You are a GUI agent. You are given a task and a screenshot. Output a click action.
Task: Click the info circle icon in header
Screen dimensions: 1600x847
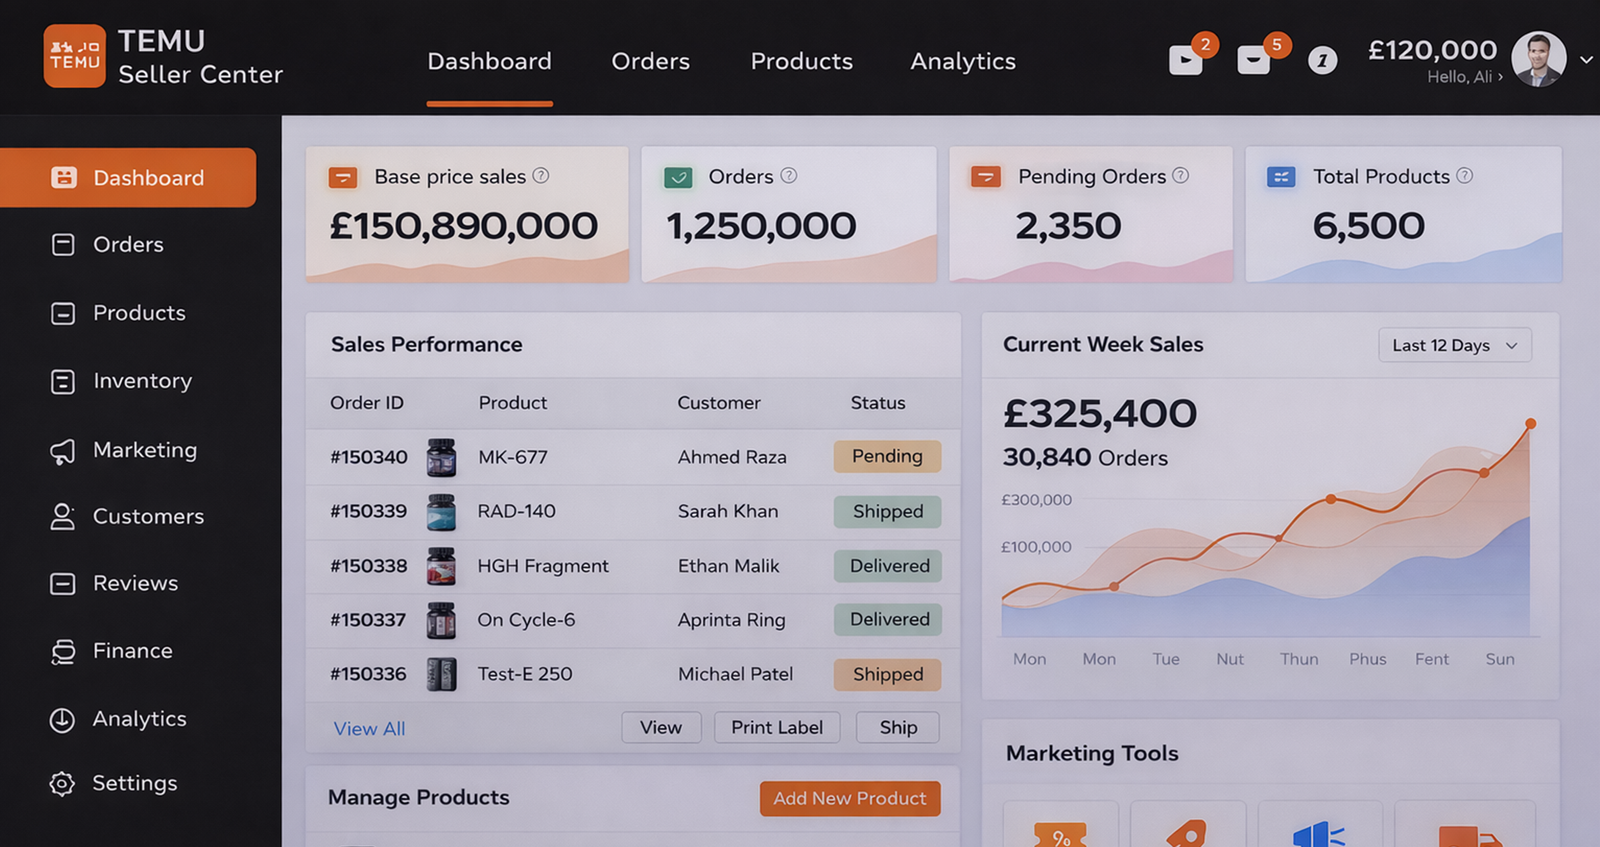(x=1322, y=61)
